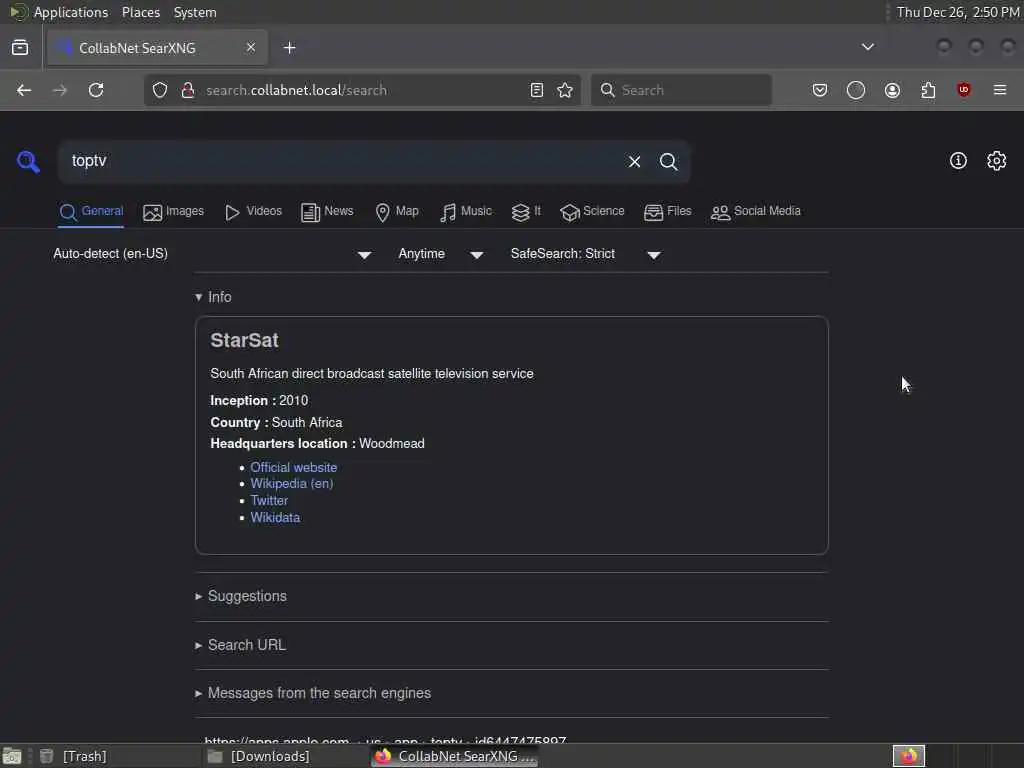1024x768 pixels.
Task: Switch to the Music category
Action: pos(466,212)
